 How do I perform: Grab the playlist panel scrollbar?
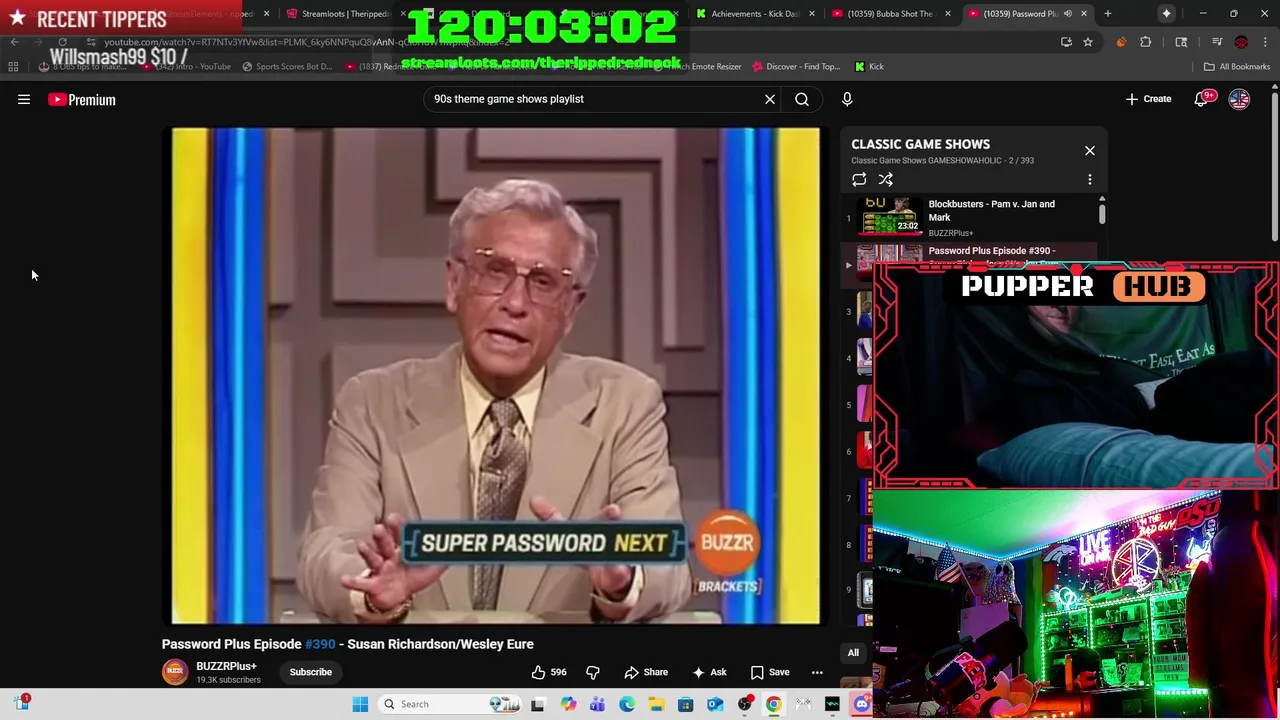[x=1102, y=213]
